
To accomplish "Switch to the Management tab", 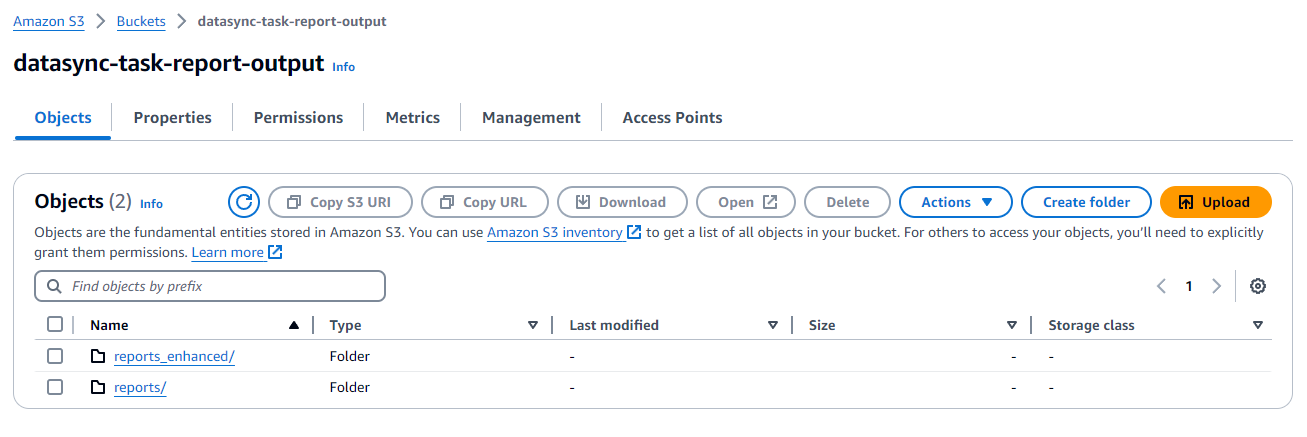I will click(x=531, y=117).
